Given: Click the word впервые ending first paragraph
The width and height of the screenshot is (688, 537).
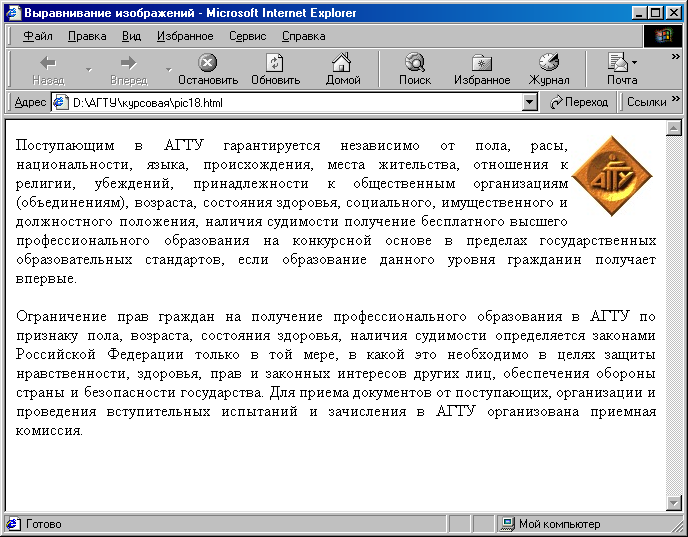Looking at the screenshot, I should click(46, 279).
